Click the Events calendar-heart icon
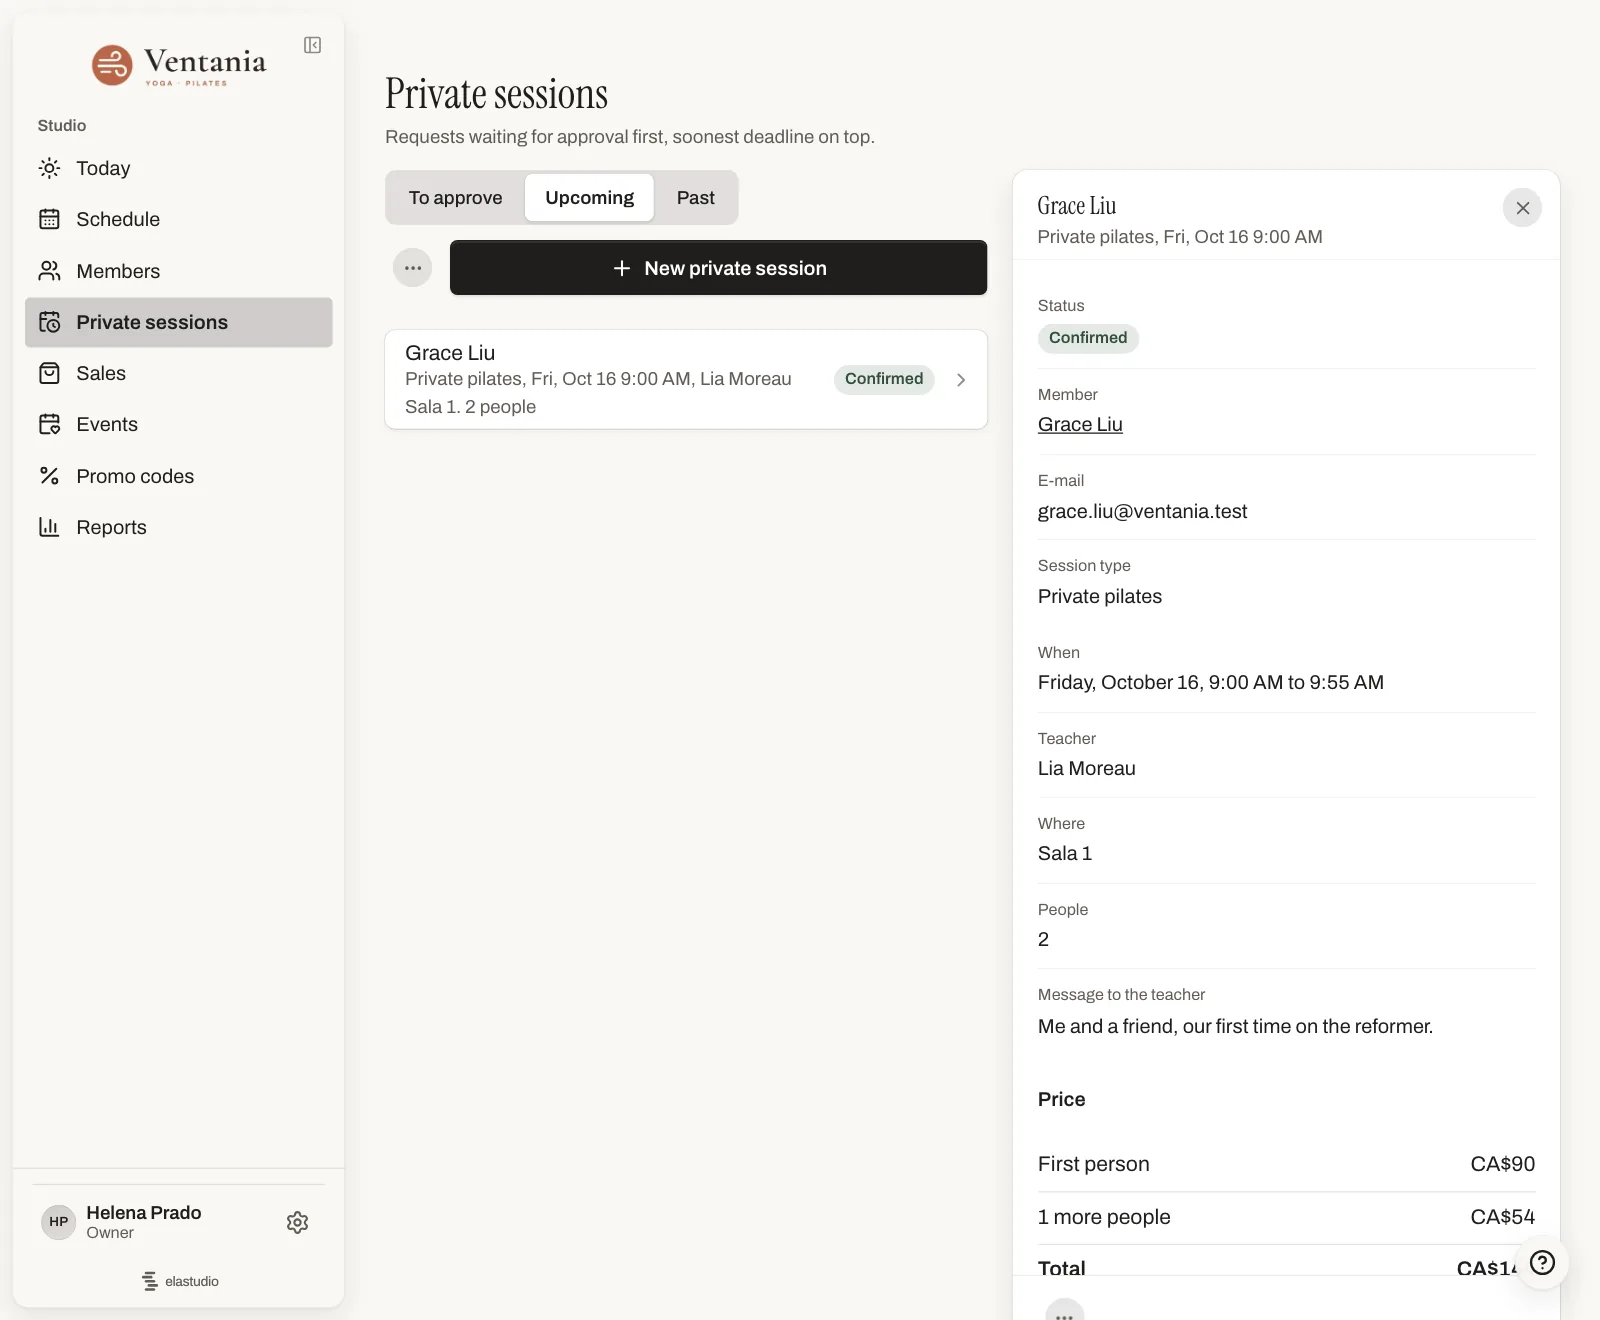 (49, 424)
